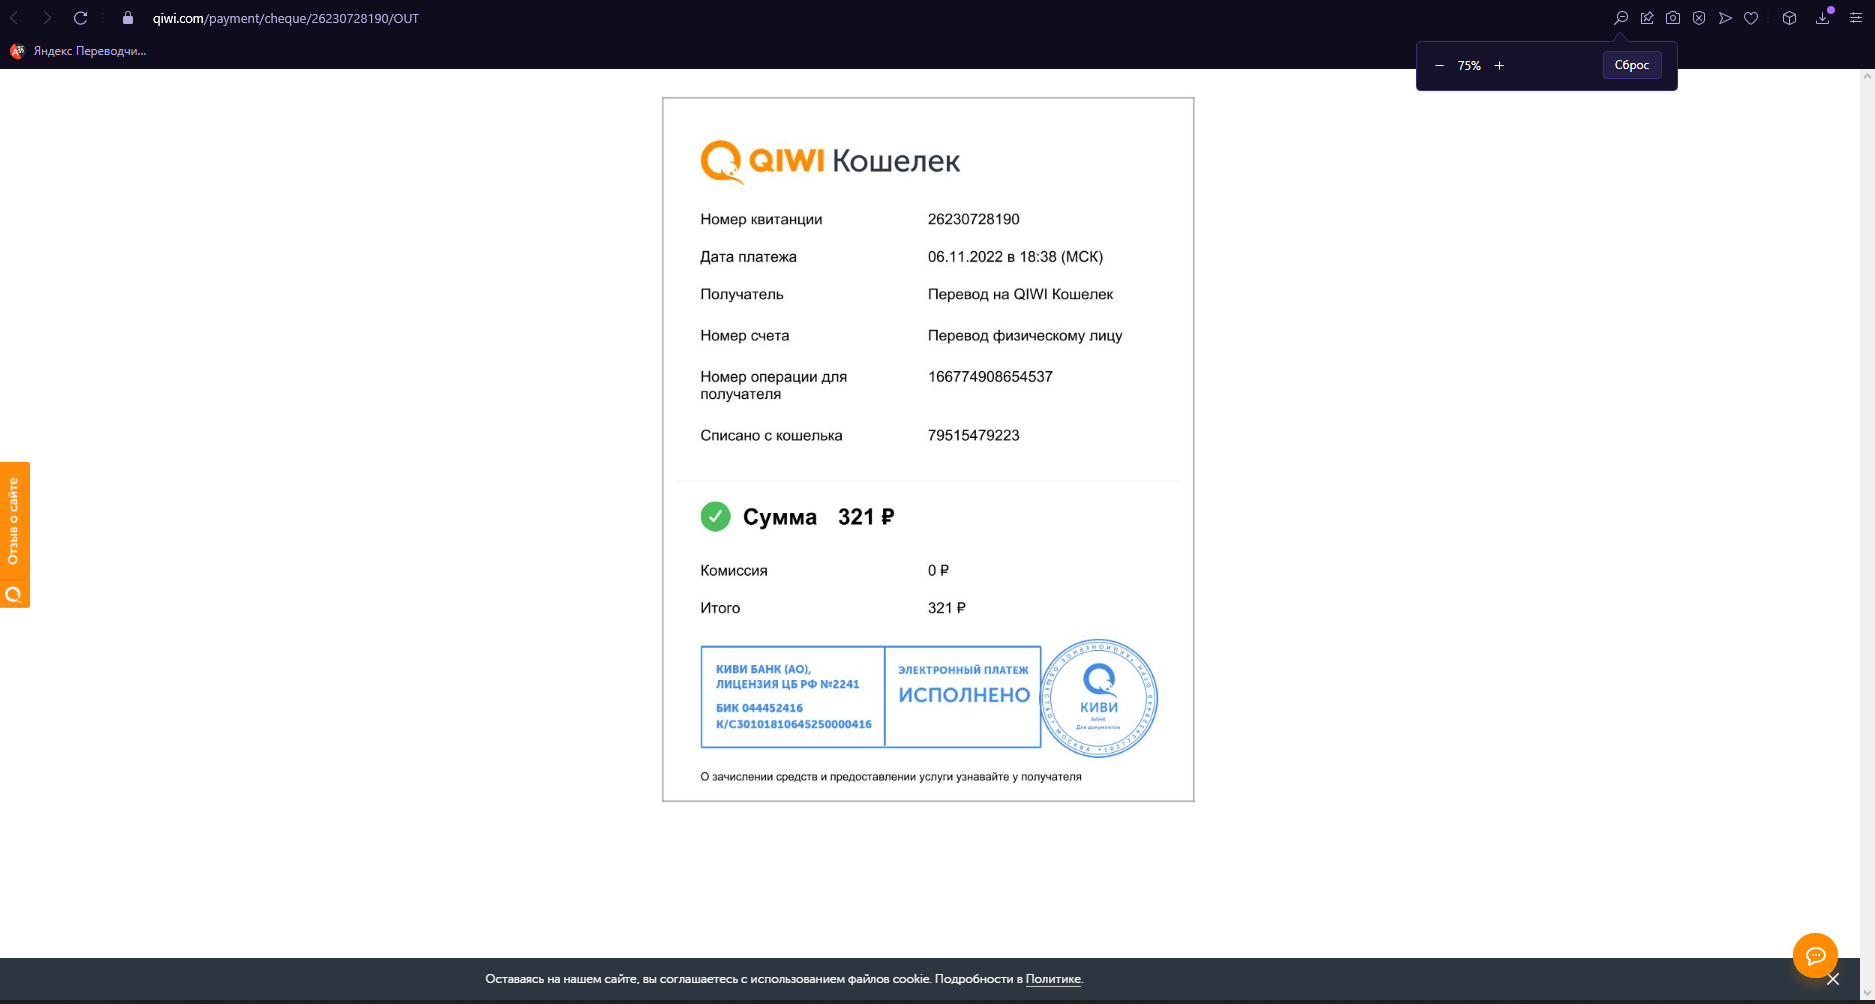Image resolution: width=1875 pixels, height=1004 pixels.
Task: Click the browser forward arrow
Action: pyautogui.click(x=47, y=18)
